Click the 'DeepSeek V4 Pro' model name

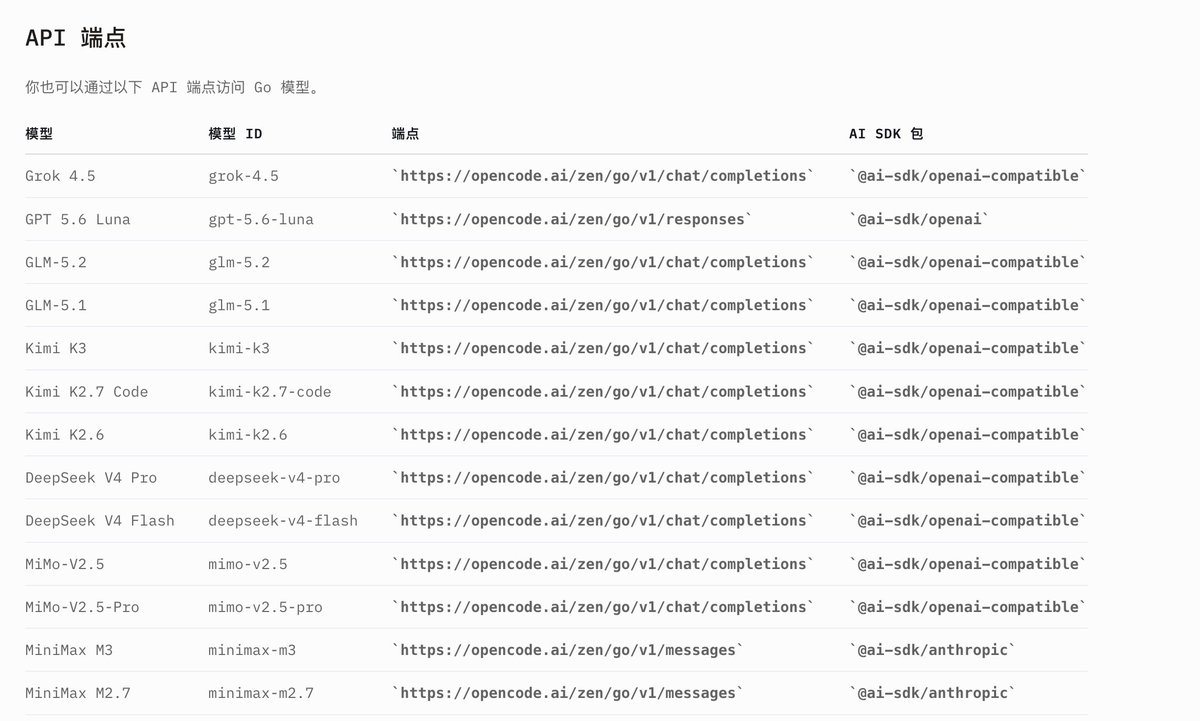click(91, 478)
